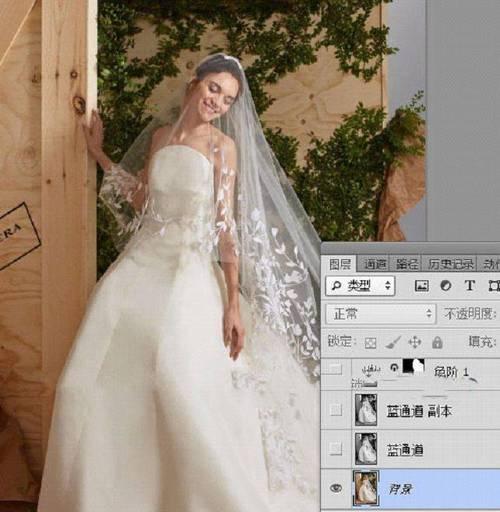
Task: Filter layers by type (T icon)
Action: [x=470, y=286]
